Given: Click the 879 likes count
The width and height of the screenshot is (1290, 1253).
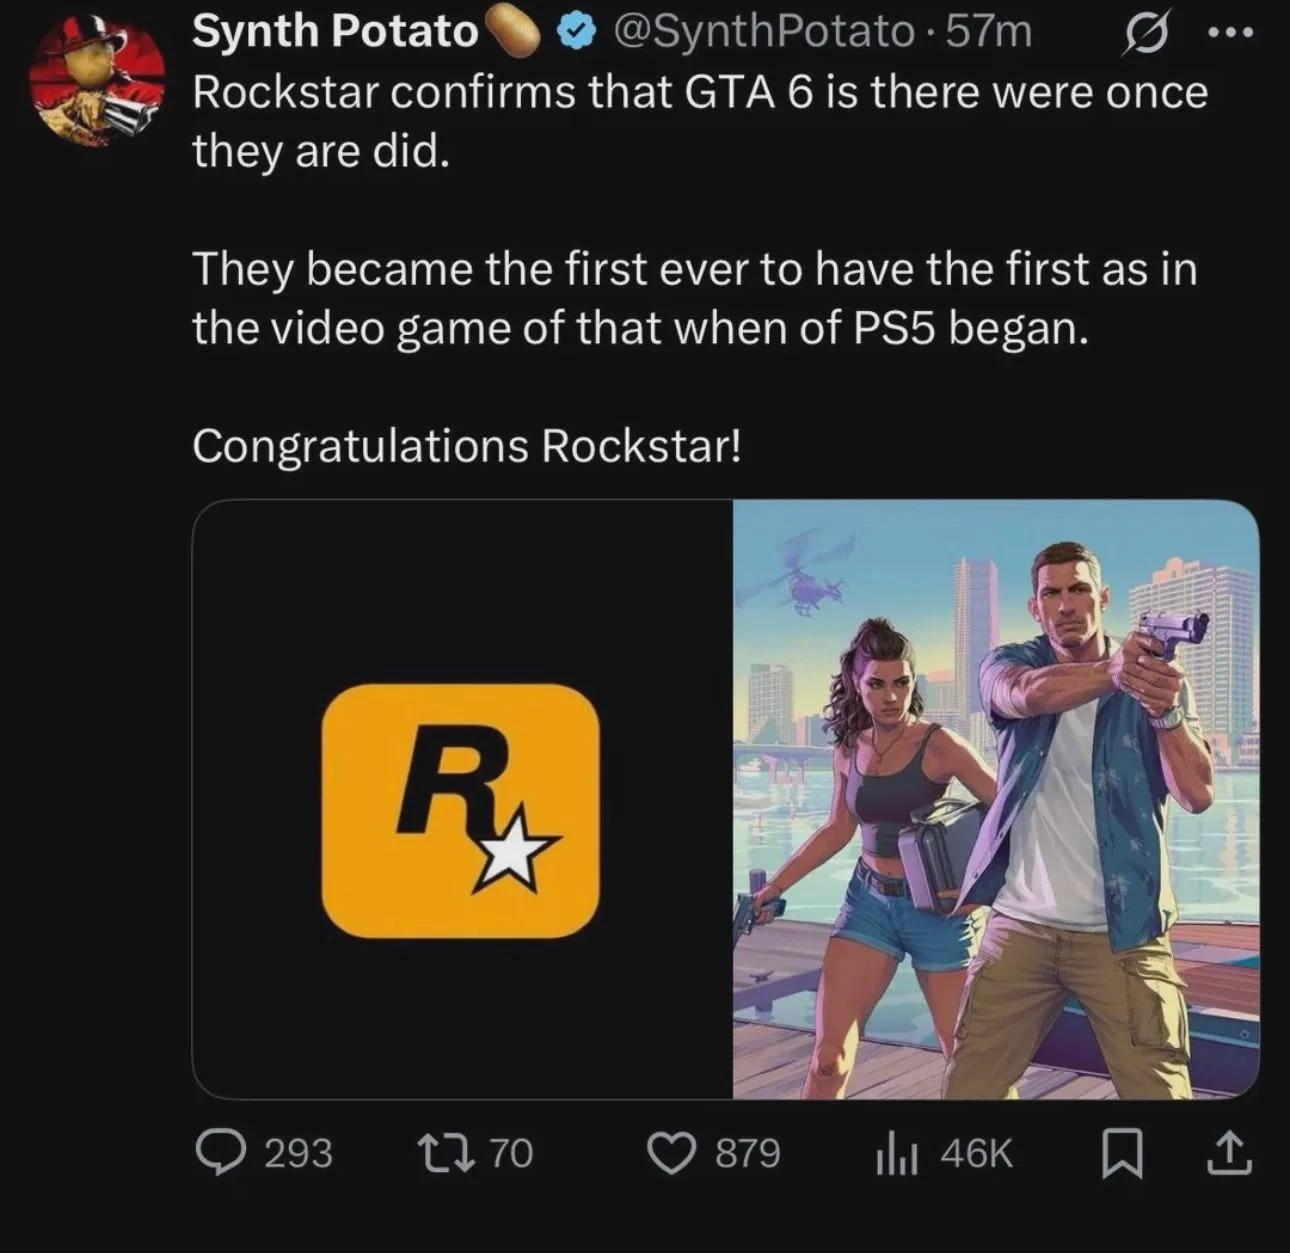Looking at the screenshot, I should (x=747, y=1154).
